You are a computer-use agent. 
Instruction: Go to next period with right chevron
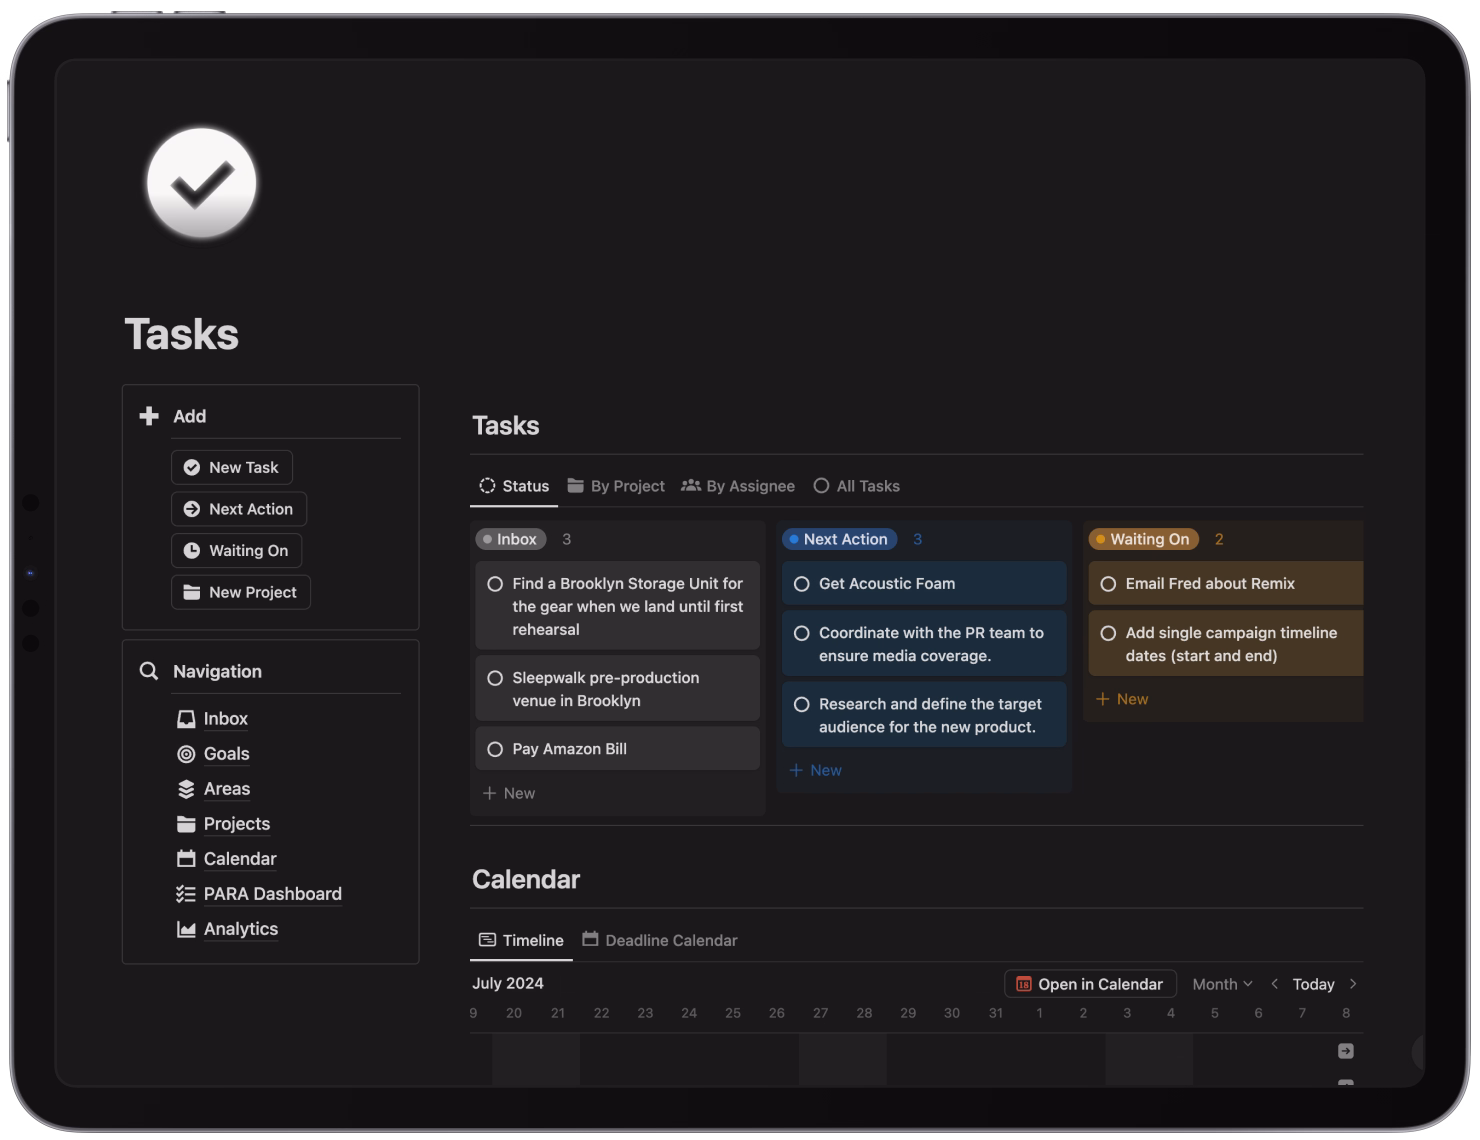pyautogui.click(x=1353, y=984)
